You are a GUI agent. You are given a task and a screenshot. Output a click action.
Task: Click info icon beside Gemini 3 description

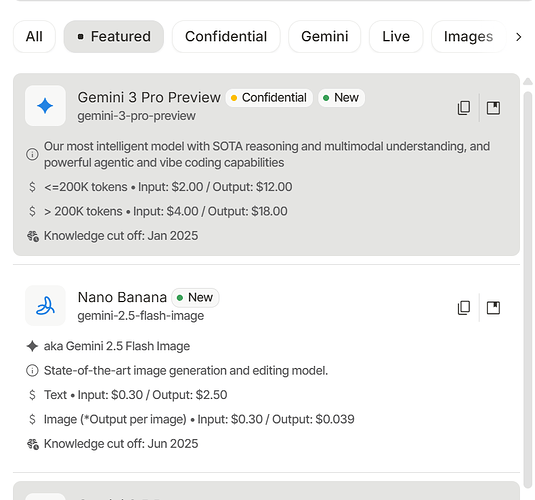pyautogui.click(x=32, y=154)
